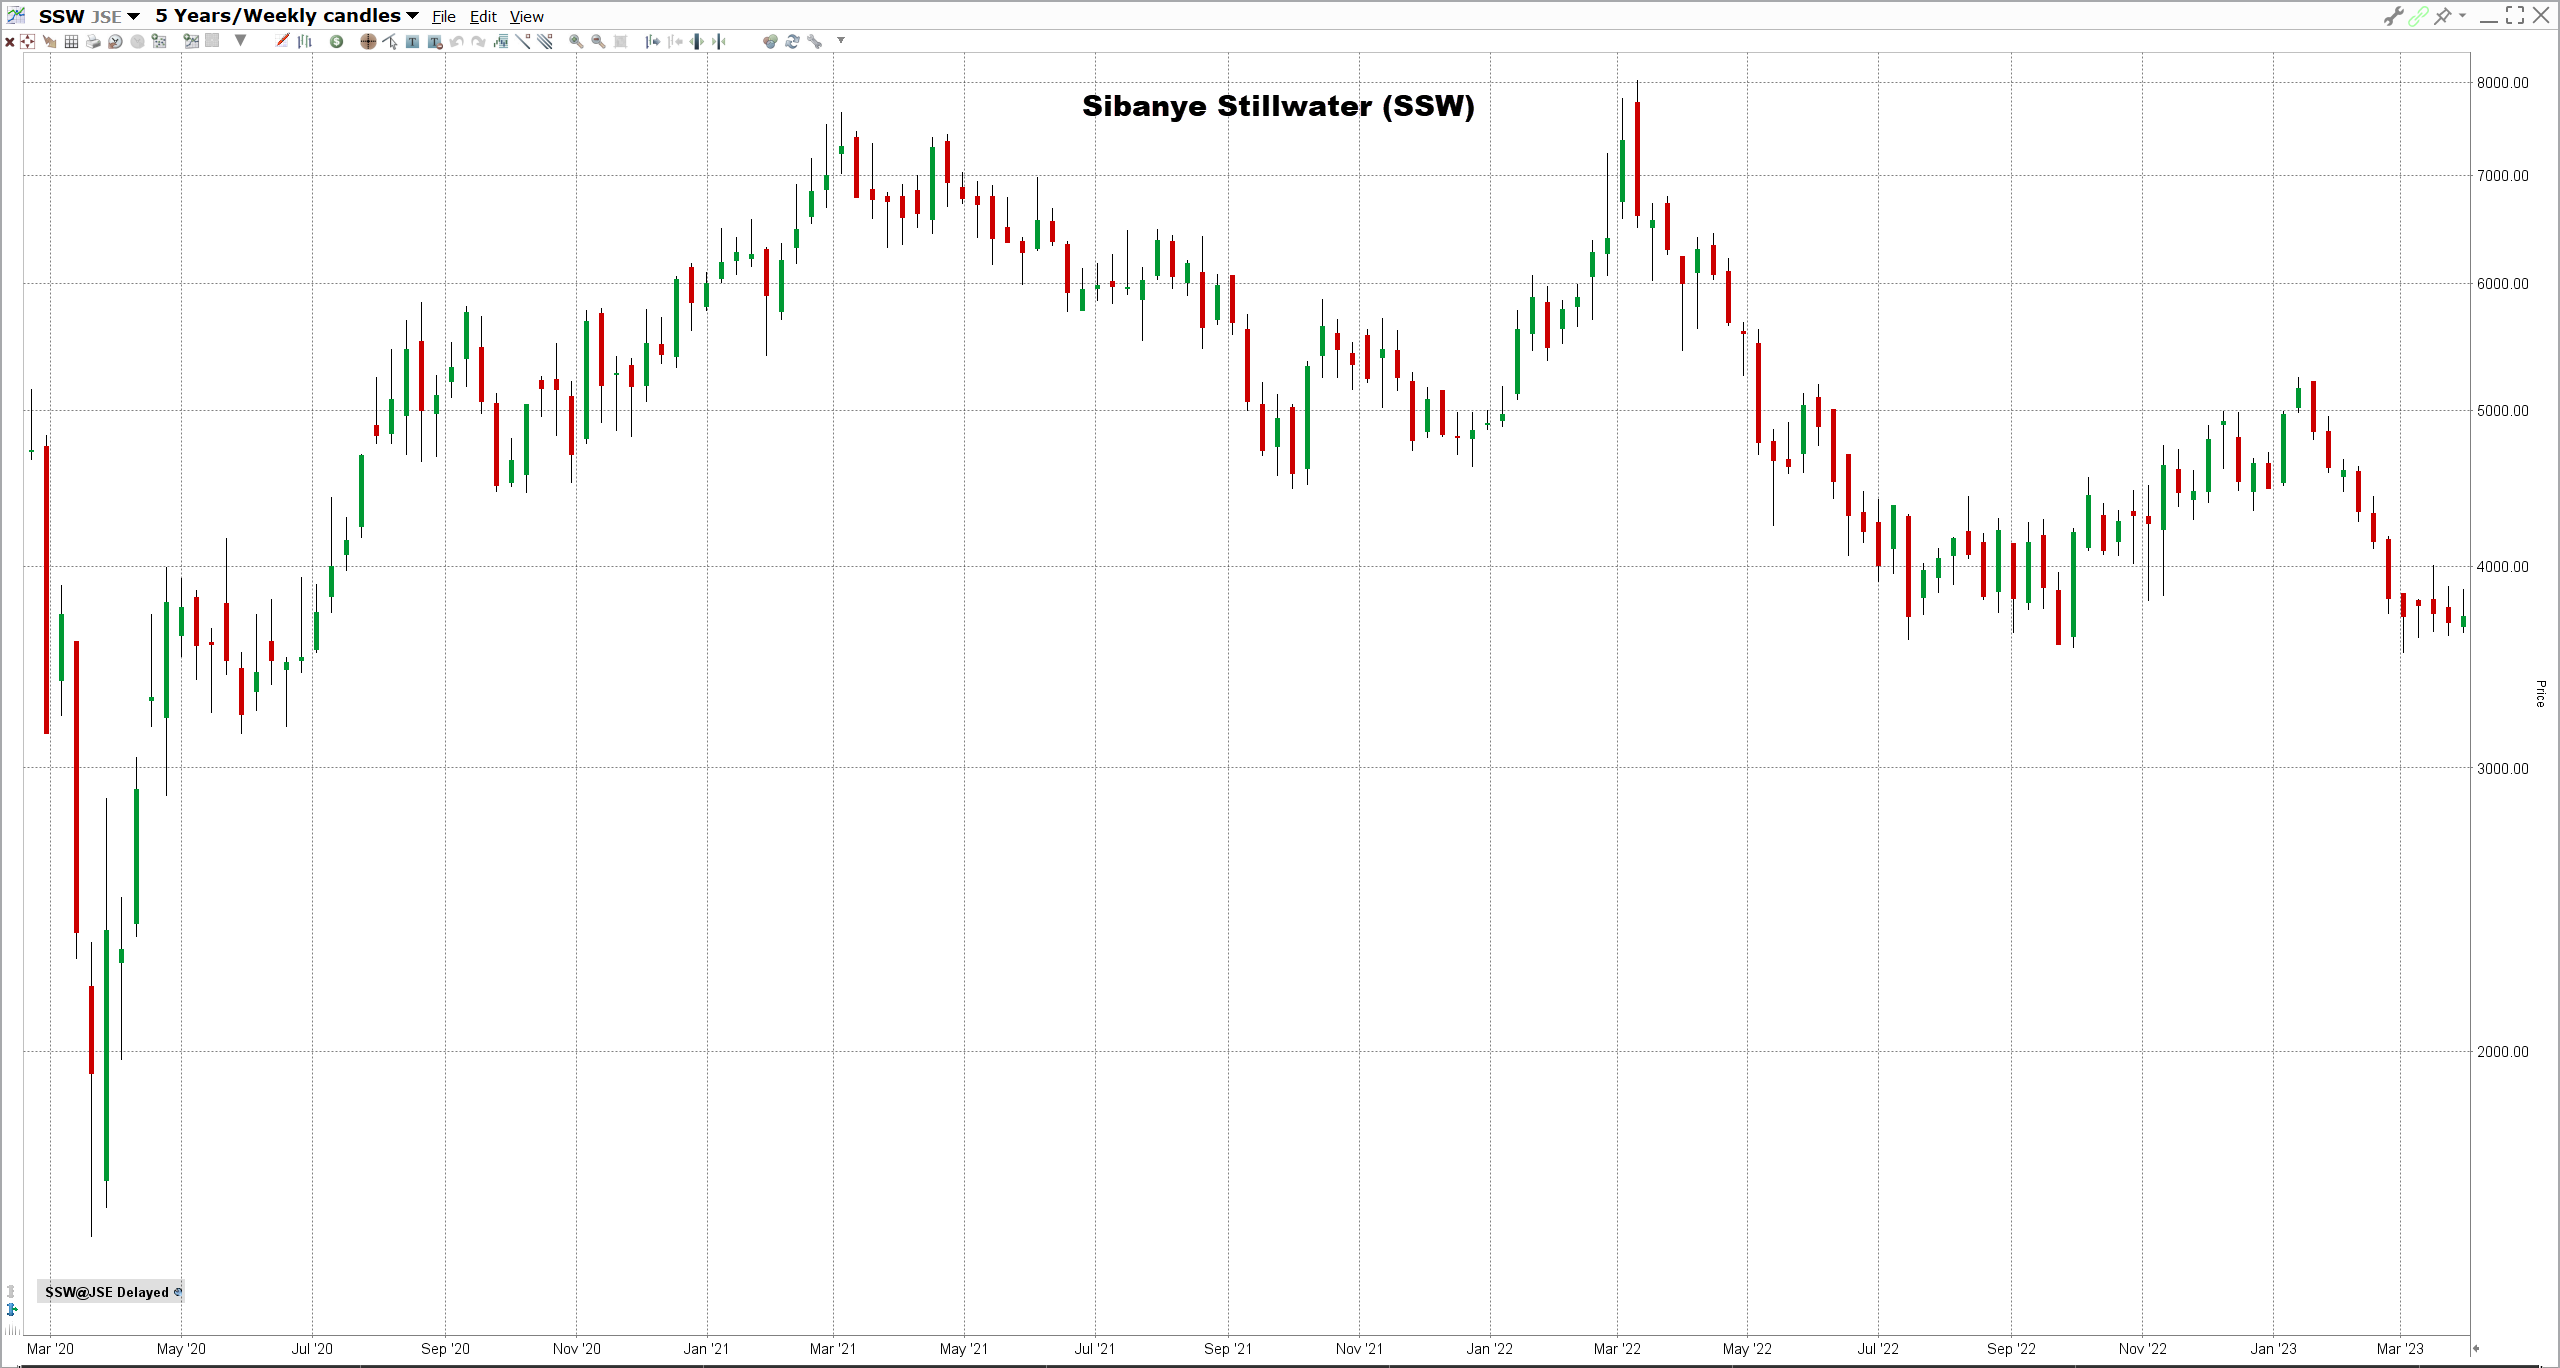Open the Edit menu
2560x1368 pixels.
[x=483, y=17]
